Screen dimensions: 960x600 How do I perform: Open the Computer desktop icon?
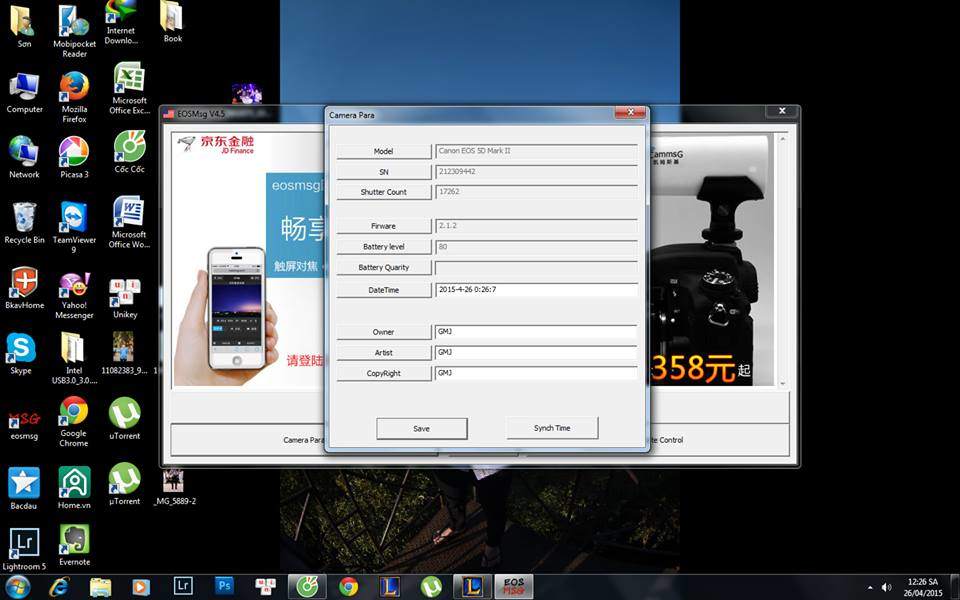24,94
